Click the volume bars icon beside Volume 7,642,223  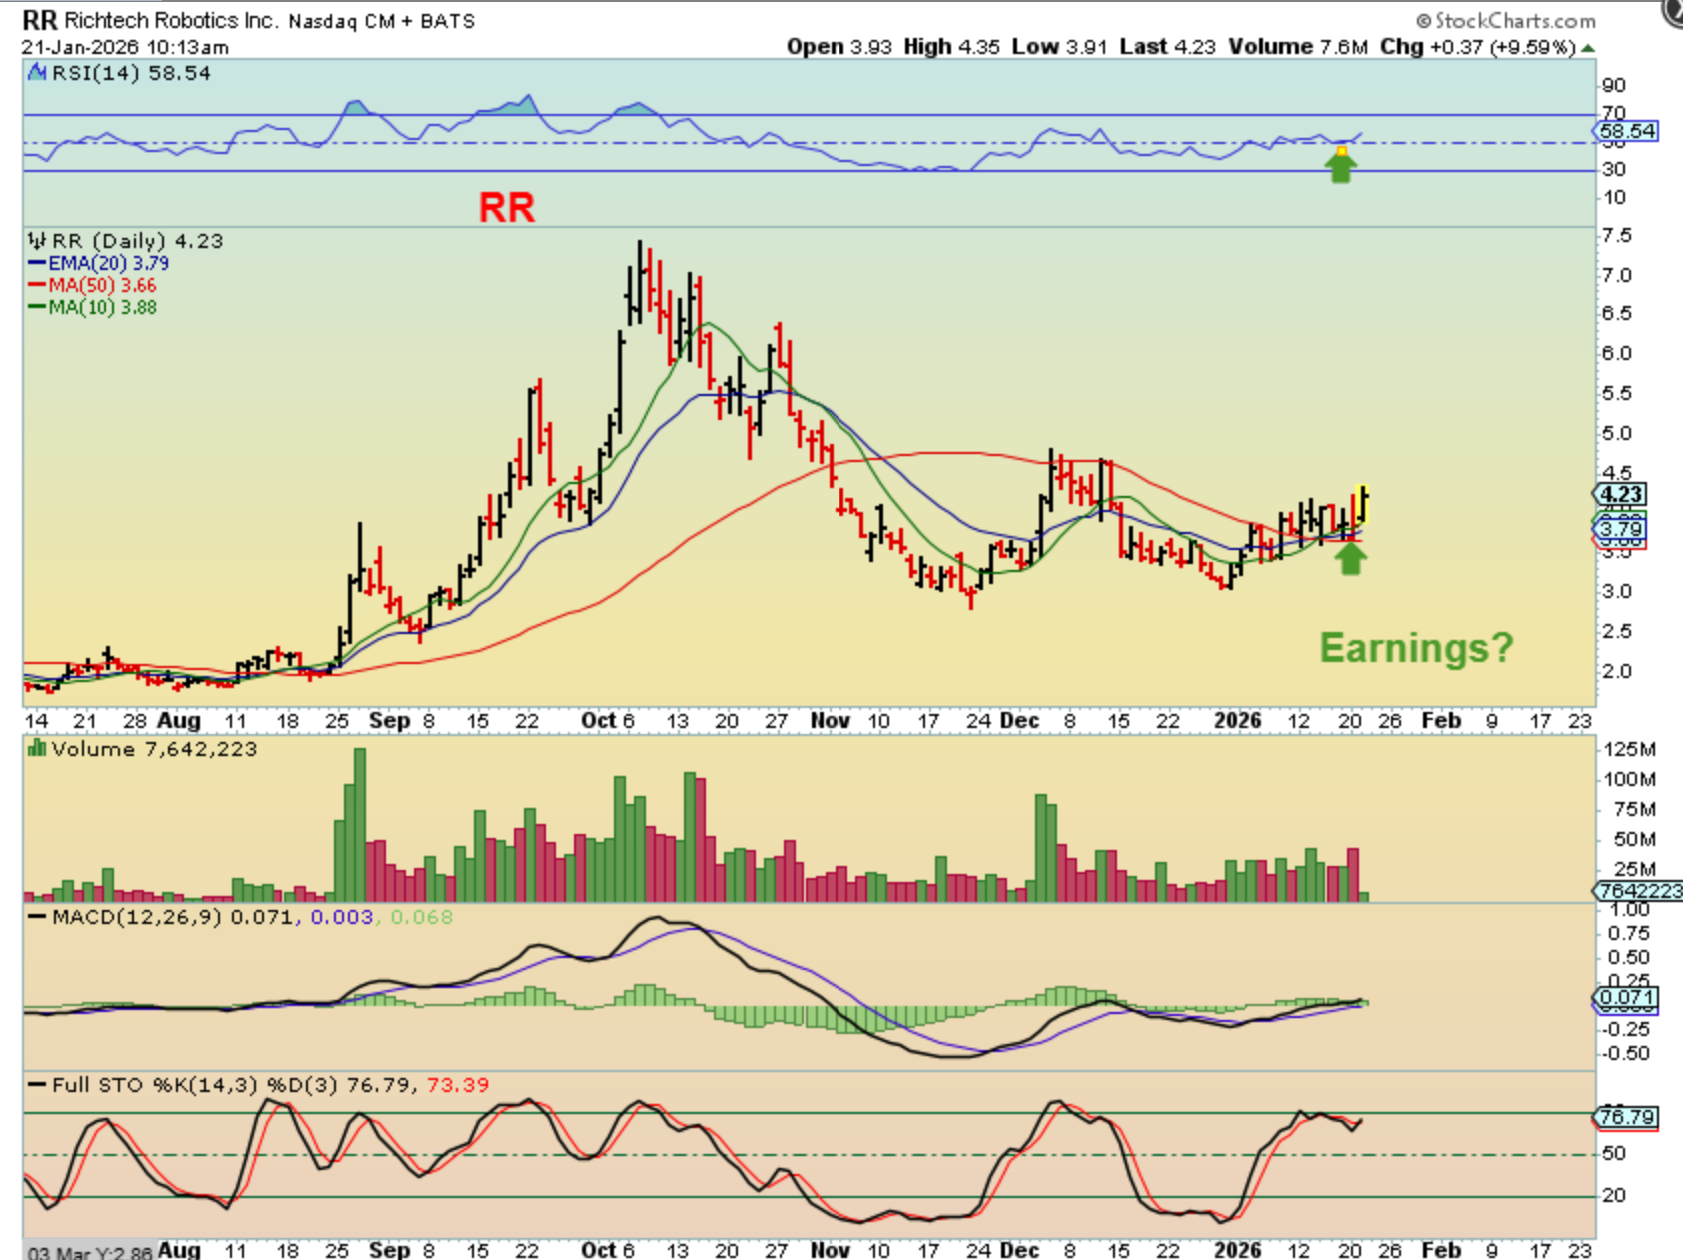(x=38, y=748)
